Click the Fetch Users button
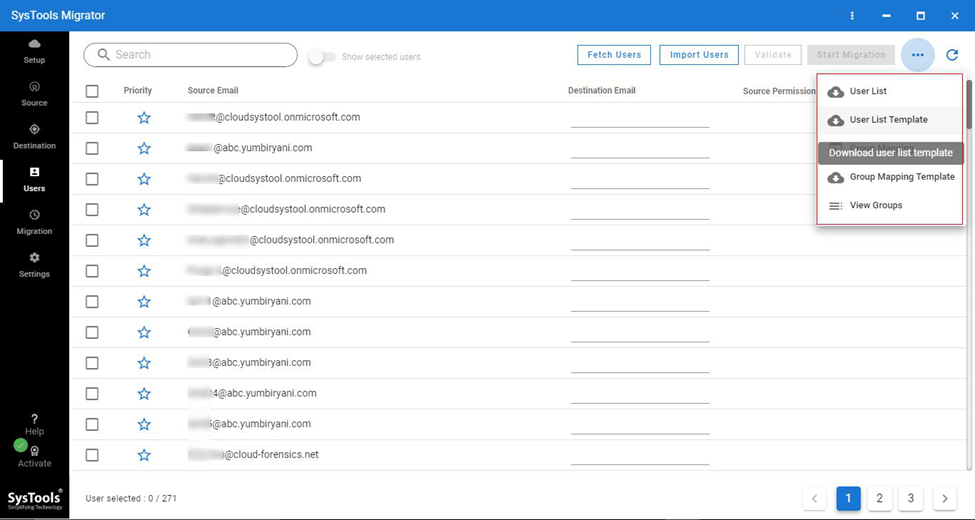The width and height of the screenshot is (975, 520). pos(614,55)
